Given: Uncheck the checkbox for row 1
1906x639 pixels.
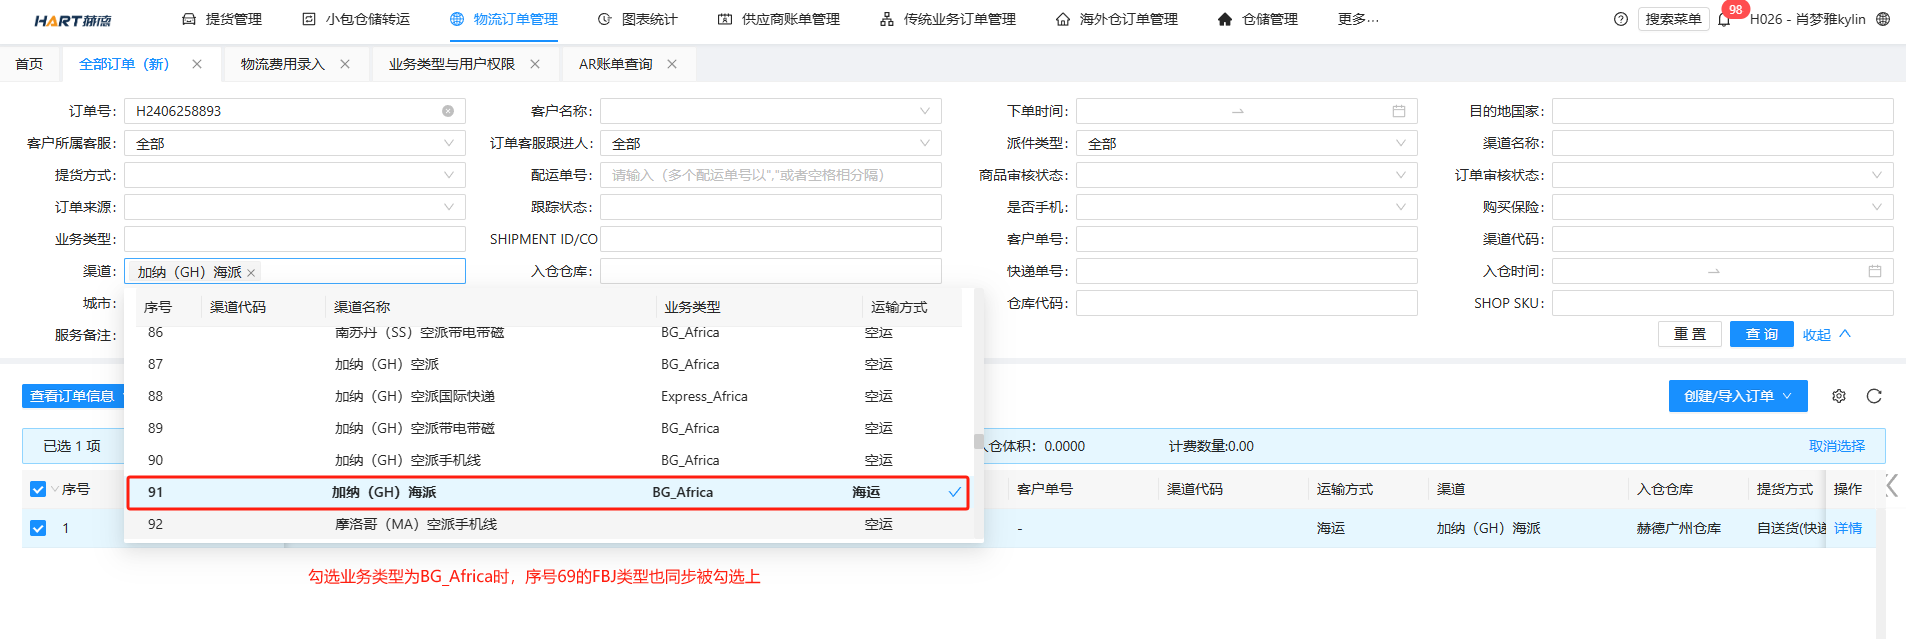Looking at the screenshot, I should point(38,528).
